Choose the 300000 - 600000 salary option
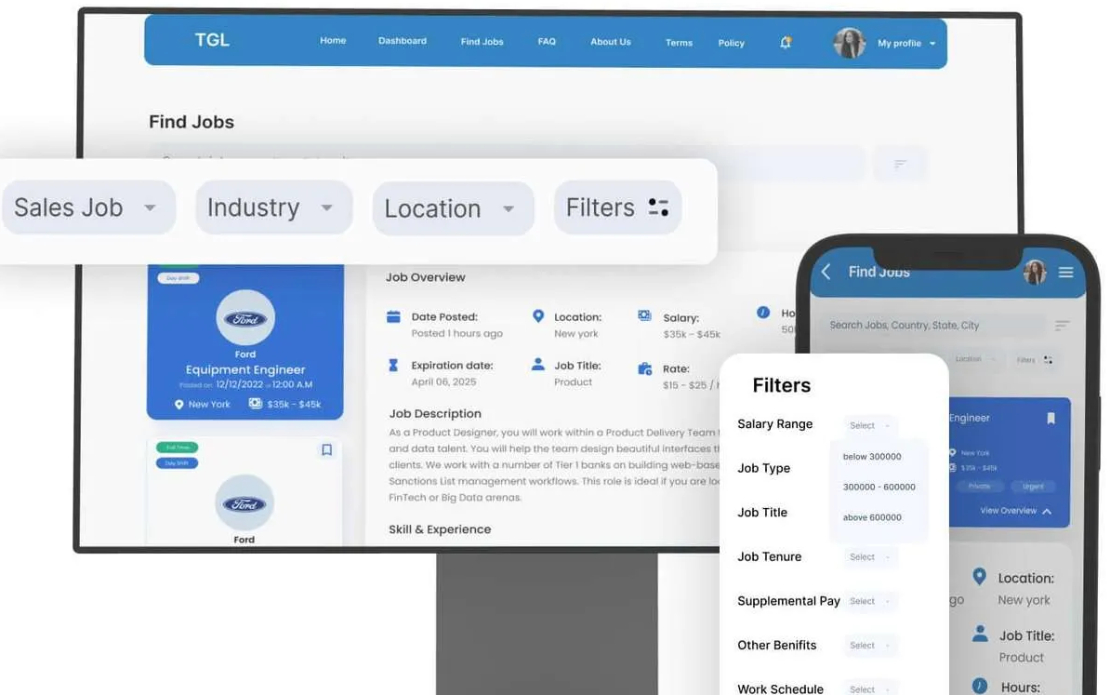Image resolution: width=1110 pixels, height=695 pixels. [x=879, y=487]
